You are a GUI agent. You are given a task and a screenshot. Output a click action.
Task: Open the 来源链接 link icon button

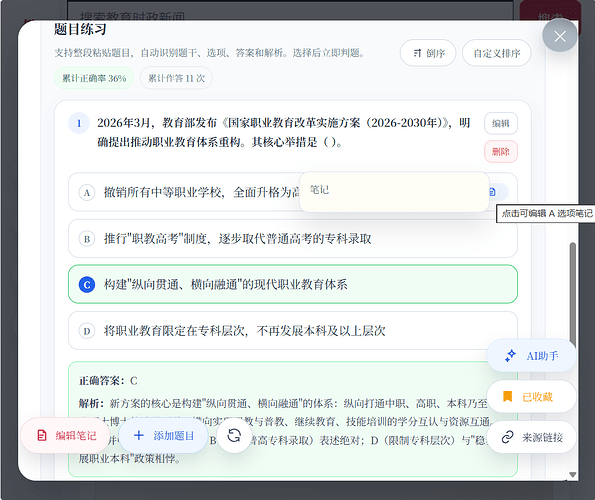click(x=531, y=437)
